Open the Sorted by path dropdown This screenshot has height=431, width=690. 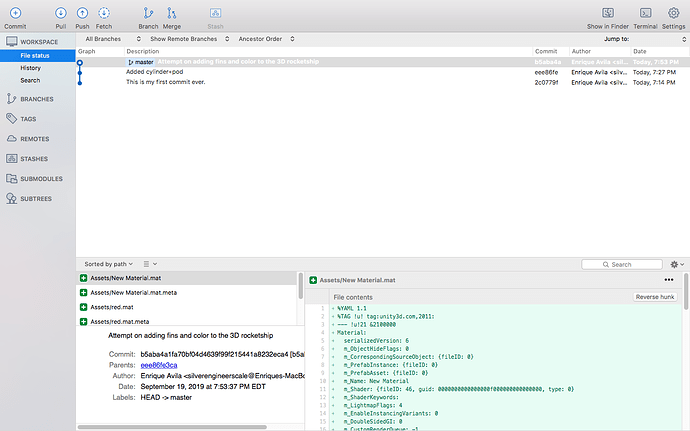click(109, 264)
